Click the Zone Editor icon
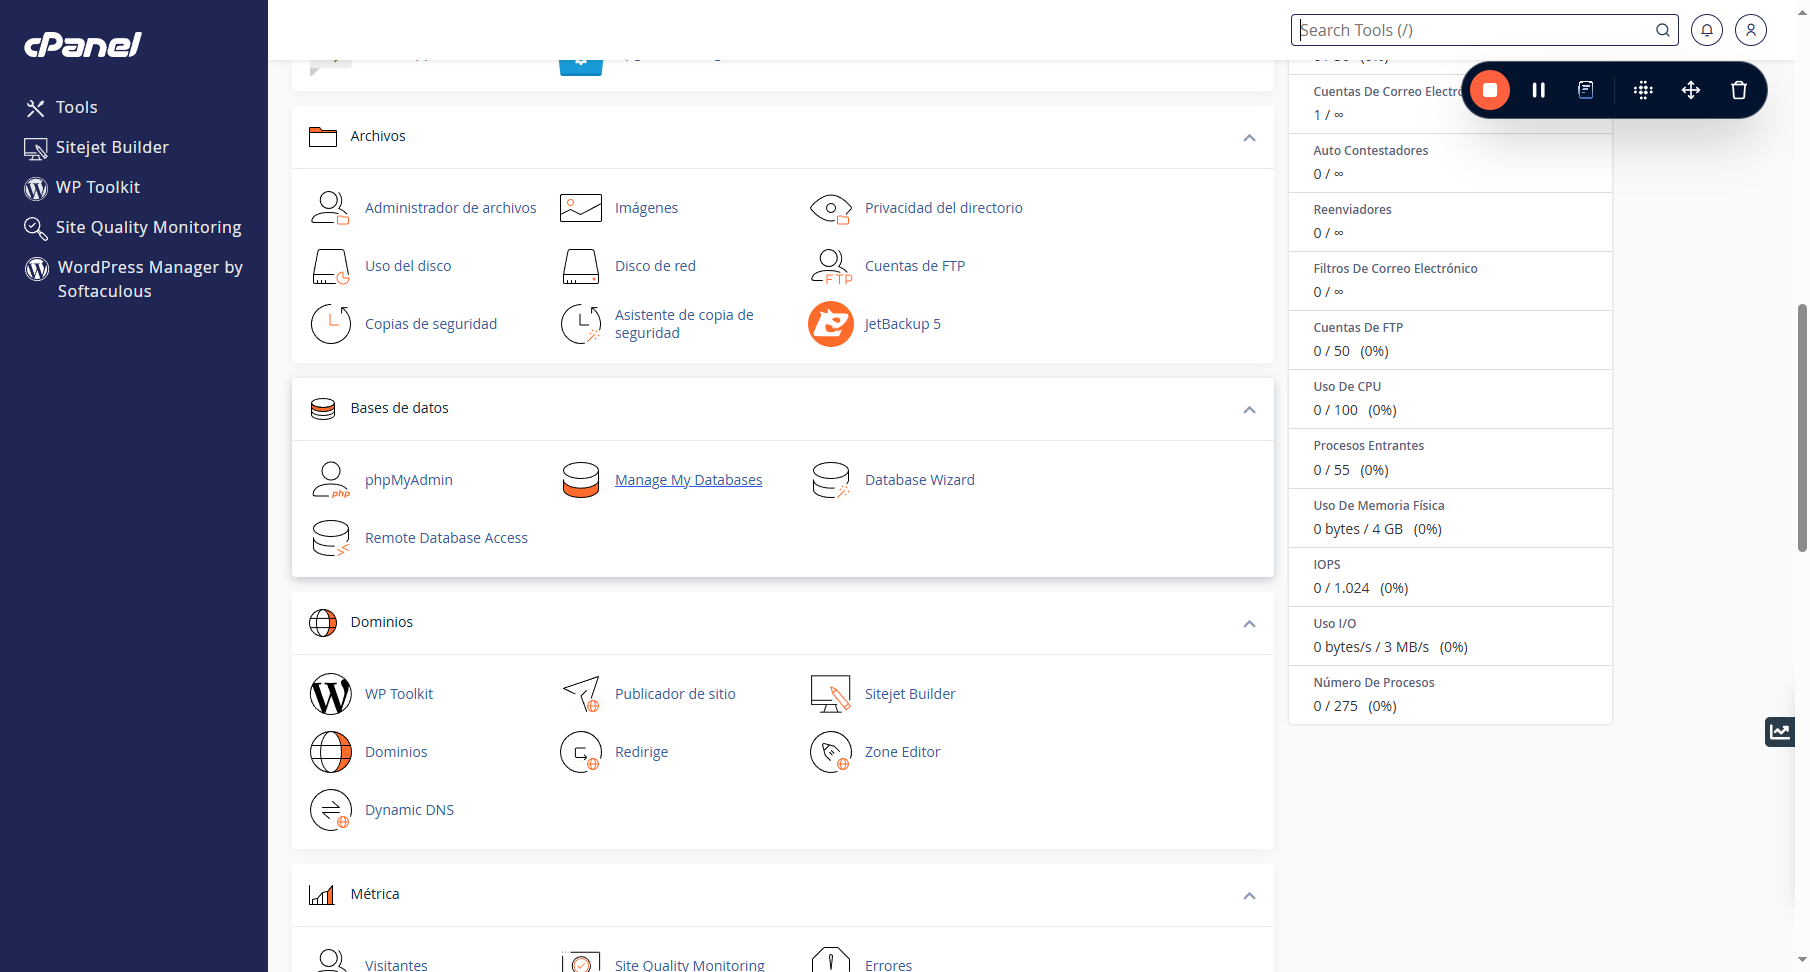The image size is (1810, 972). pos(830,752)
